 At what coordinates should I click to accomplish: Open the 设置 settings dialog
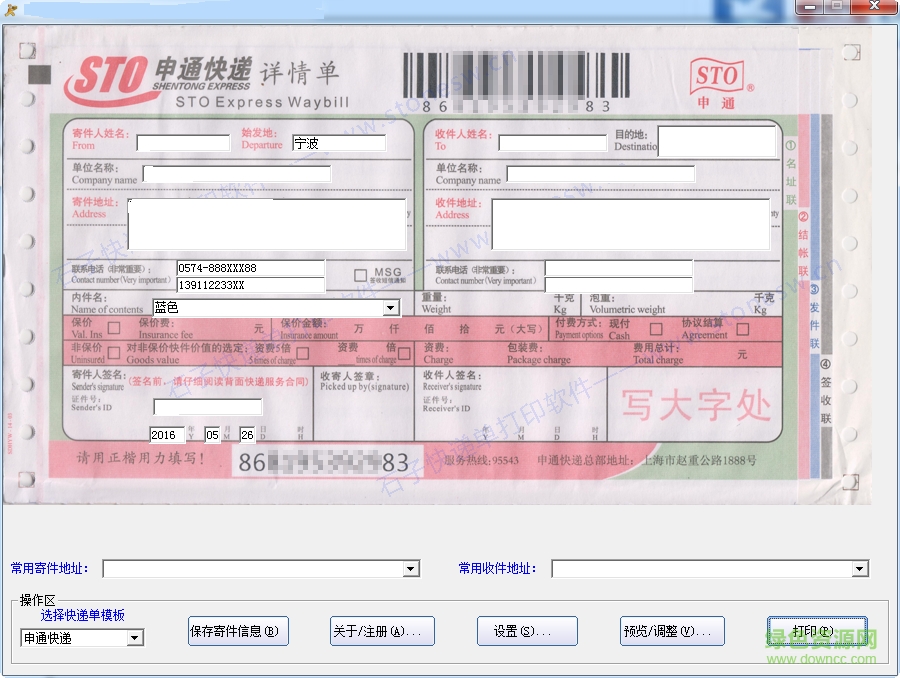click(527, 631)
